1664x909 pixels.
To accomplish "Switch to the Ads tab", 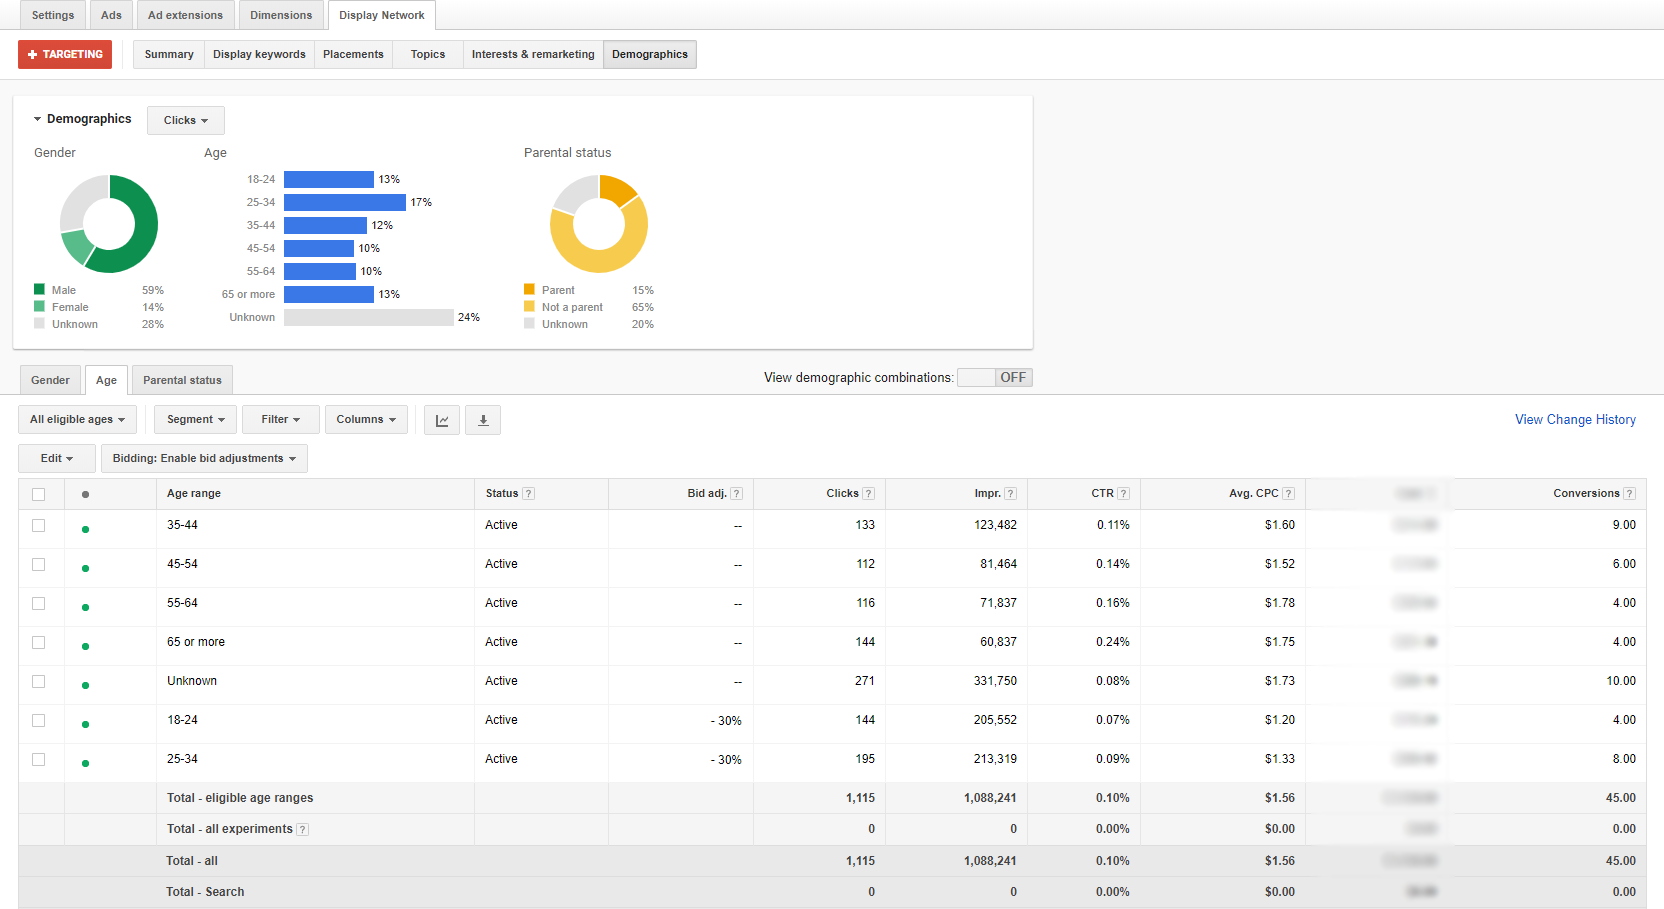I will pos(111,15).
